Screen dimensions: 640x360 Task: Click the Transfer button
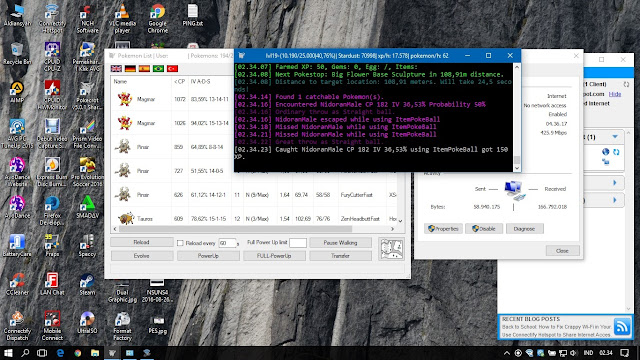tap(340, 256)
